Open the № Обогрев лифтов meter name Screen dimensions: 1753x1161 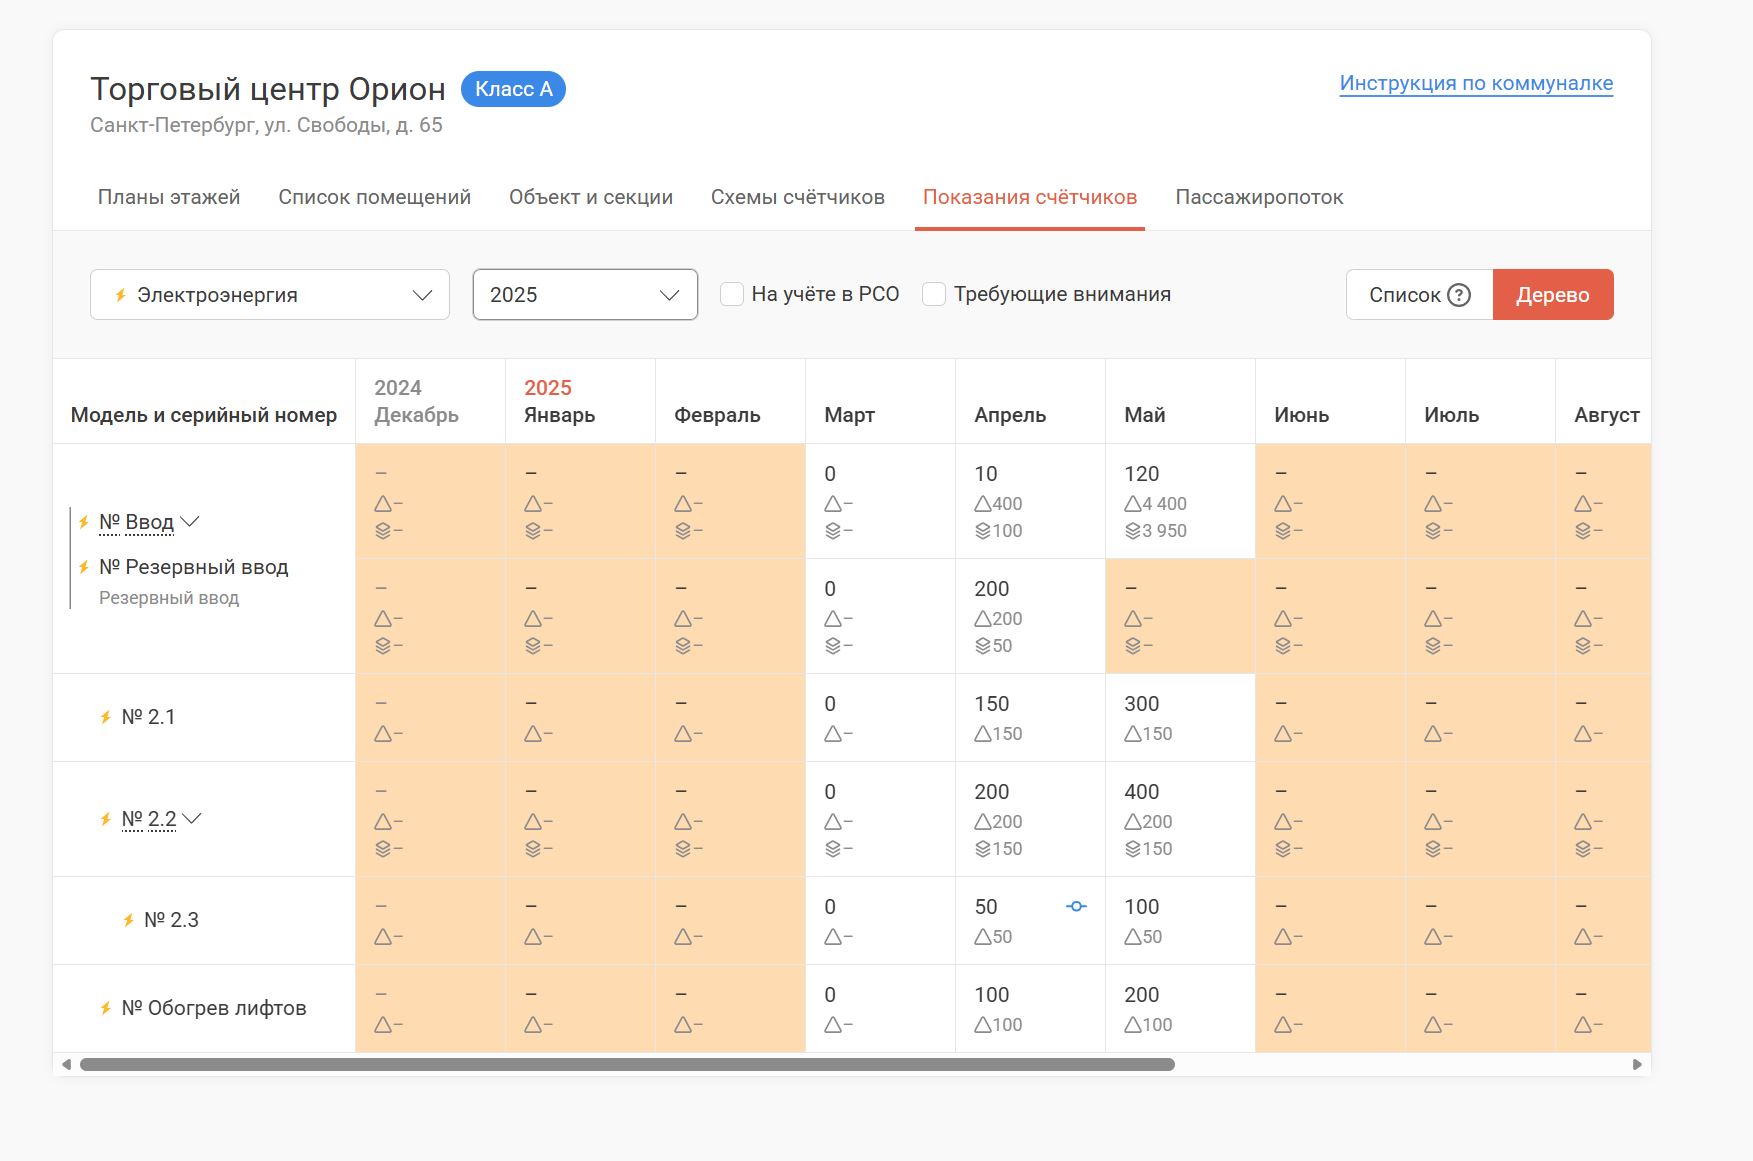[214, 1008]
